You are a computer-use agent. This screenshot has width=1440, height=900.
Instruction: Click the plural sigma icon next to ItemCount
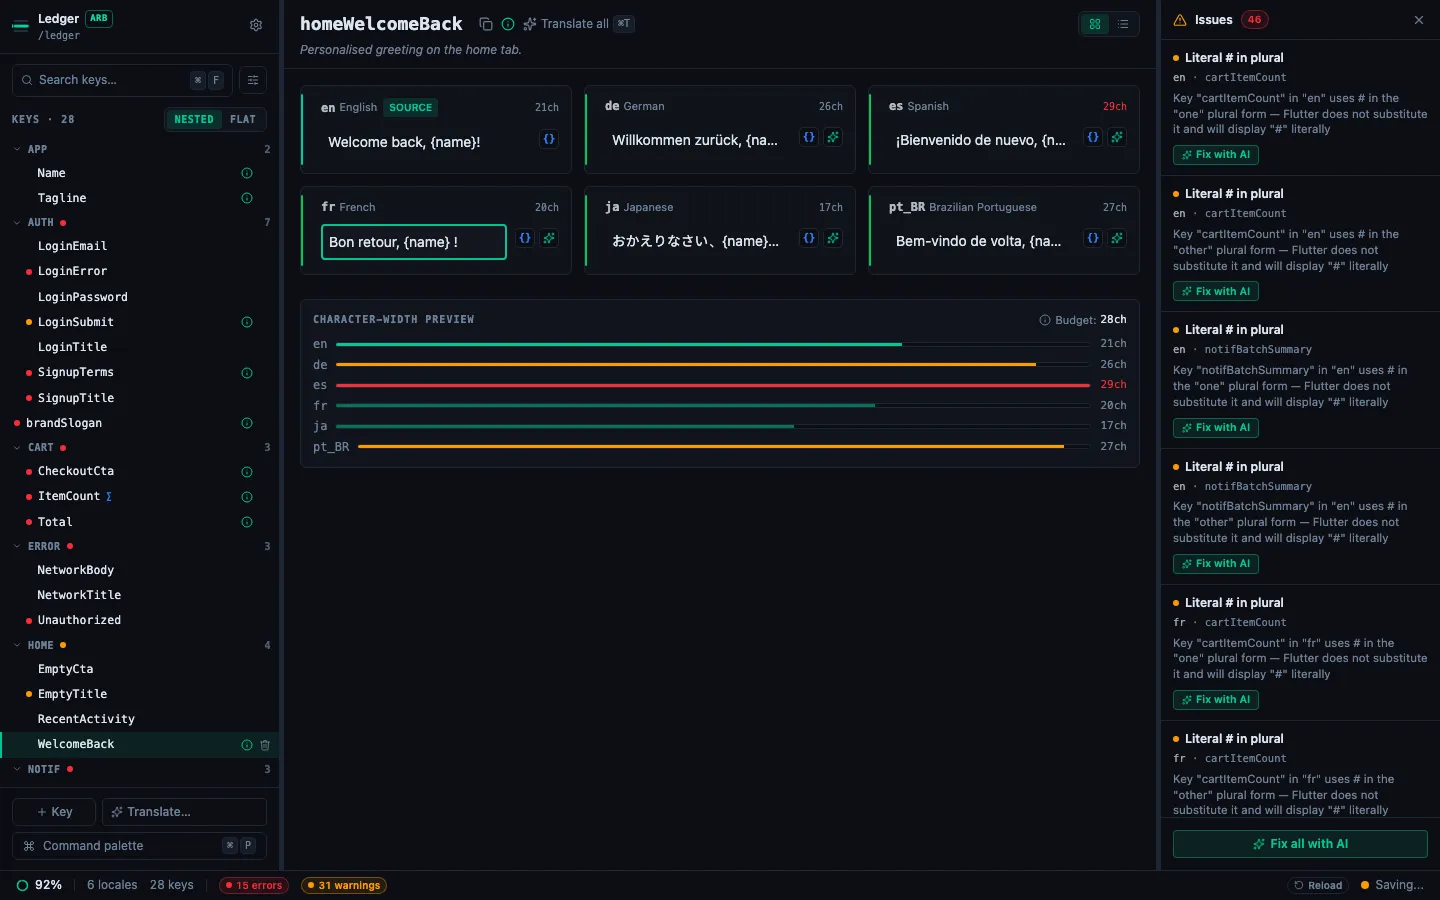(x=109, y=497)
